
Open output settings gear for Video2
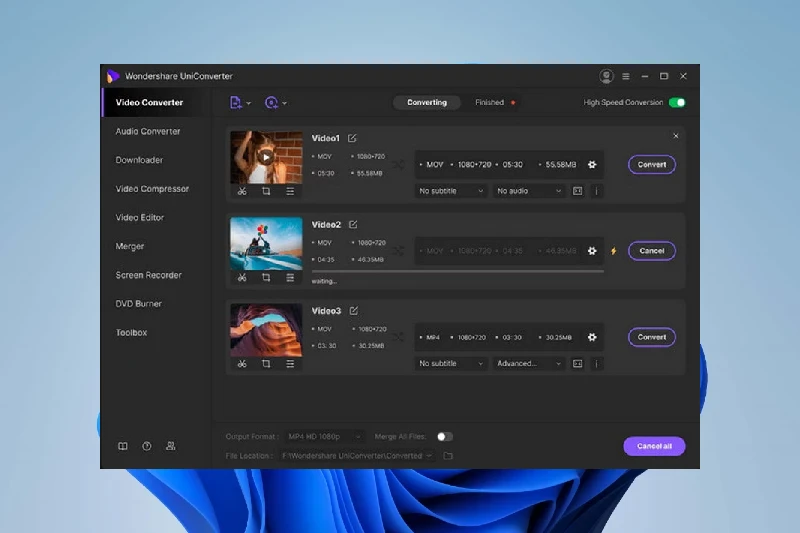click(592, 251)
